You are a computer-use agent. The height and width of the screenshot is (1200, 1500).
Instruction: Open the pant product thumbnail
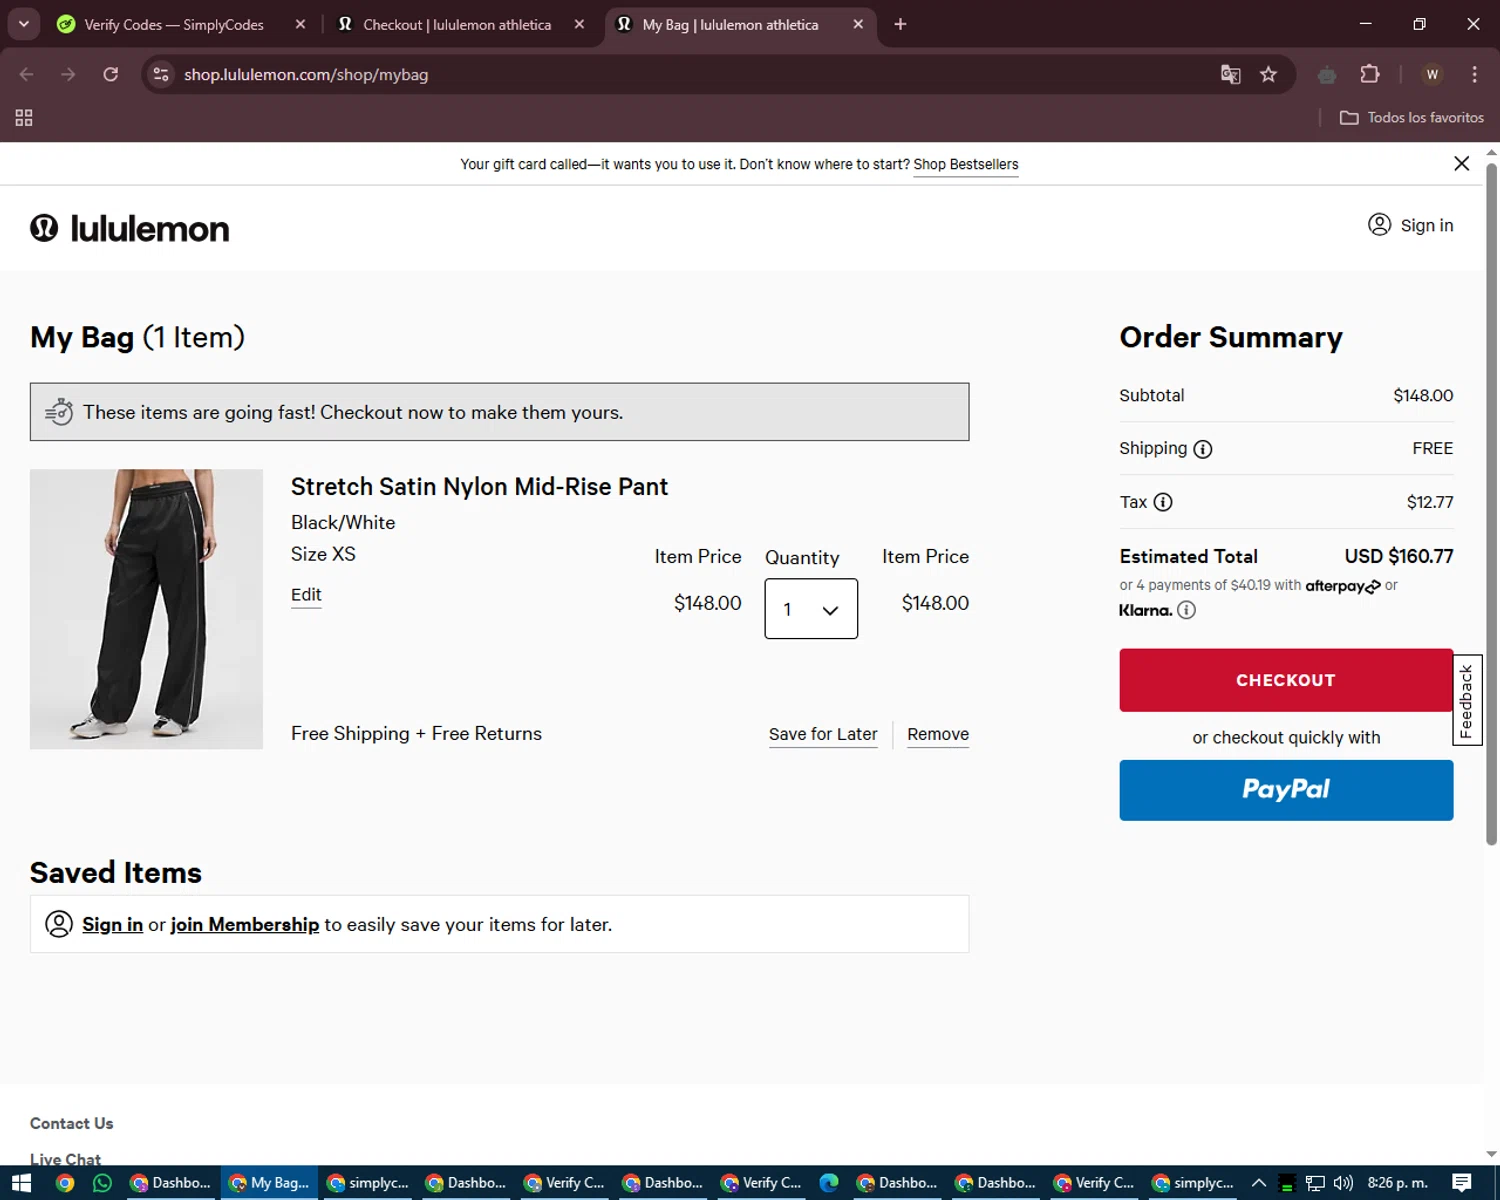point(146,609)
